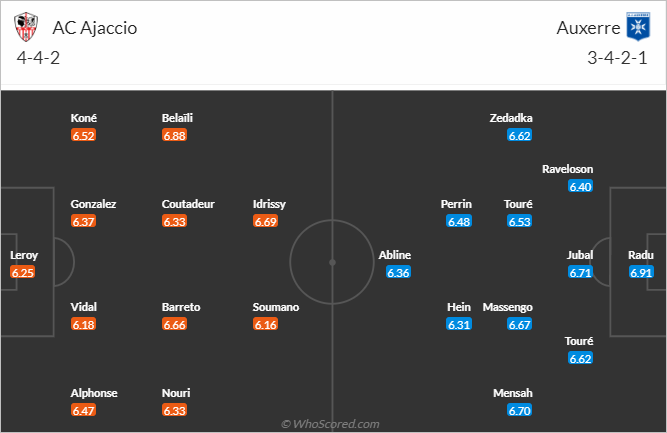Select Auxerre player Massengo
Viewport: 667px width, 433px height.
click(x=508, y=307)
